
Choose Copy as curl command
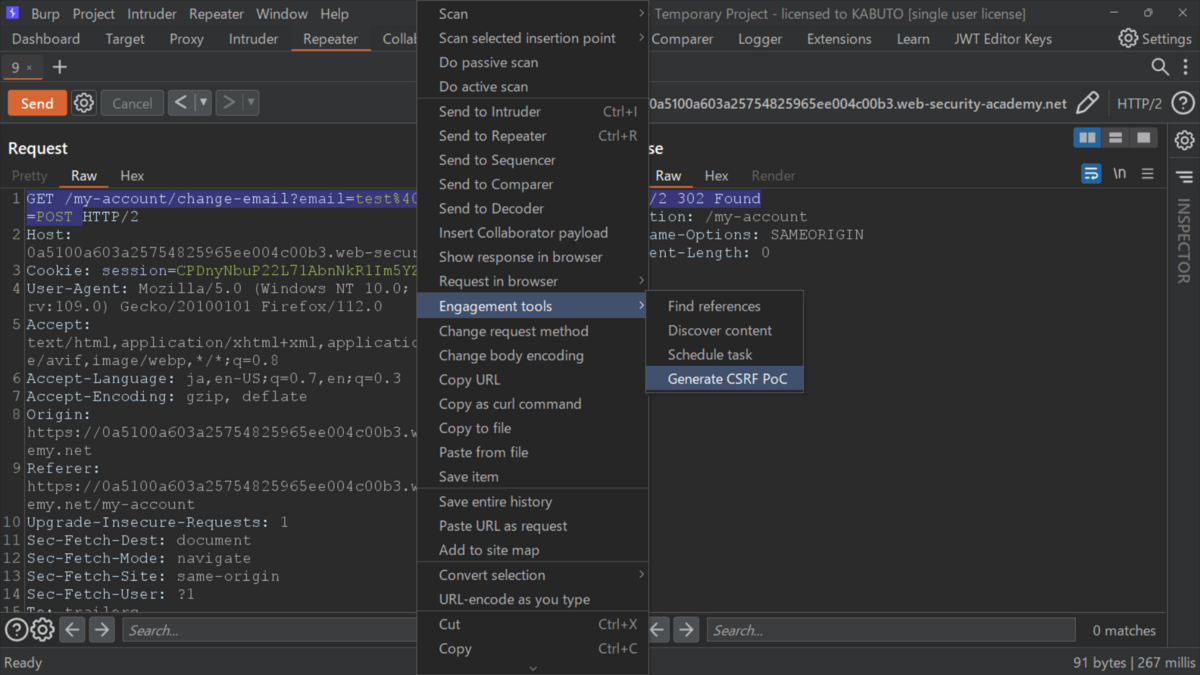coord(533,404)
